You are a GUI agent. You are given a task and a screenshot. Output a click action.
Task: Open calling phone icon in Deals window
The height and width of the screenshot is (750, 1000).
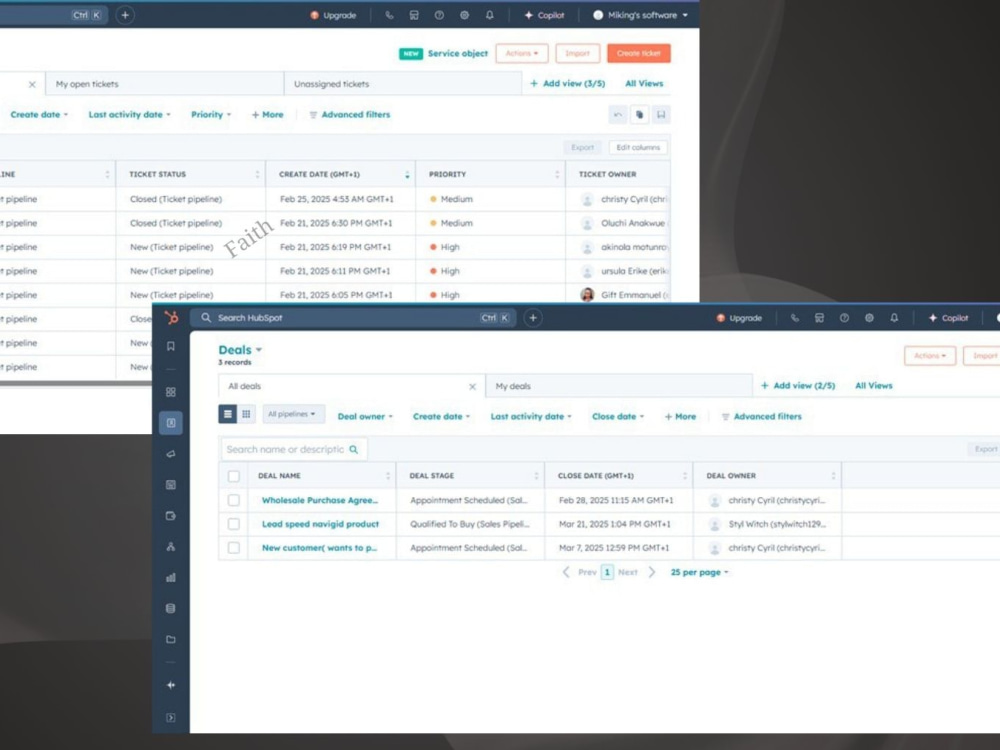(795, 318)
